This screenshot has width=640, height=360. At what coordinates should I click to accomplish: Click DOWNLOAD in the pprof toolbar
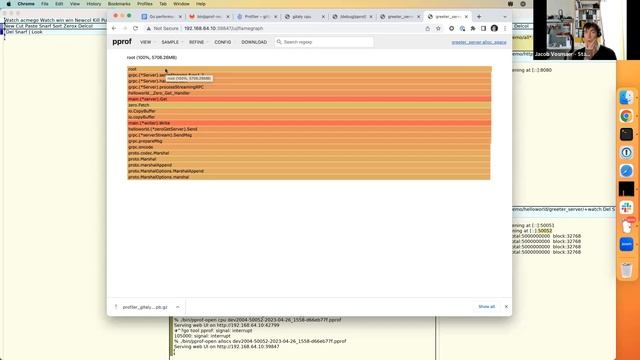point(254,42)
